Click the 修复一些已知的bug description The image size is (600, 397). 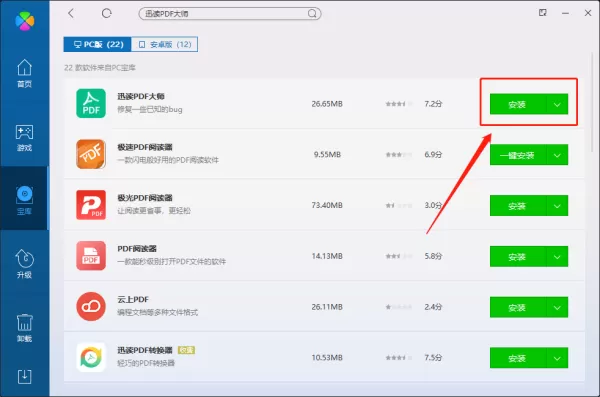pyautogui.click(x=150, y=109)
